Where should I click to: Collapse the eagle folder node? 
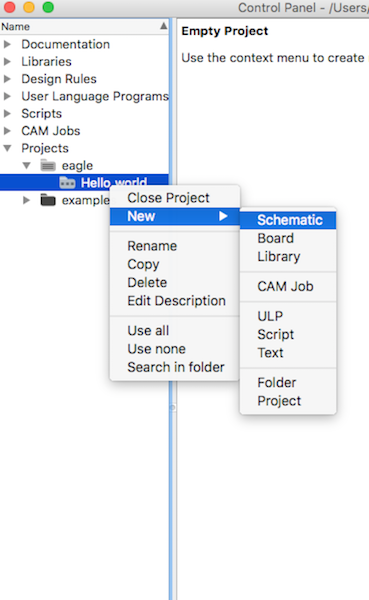click(26, 165)
